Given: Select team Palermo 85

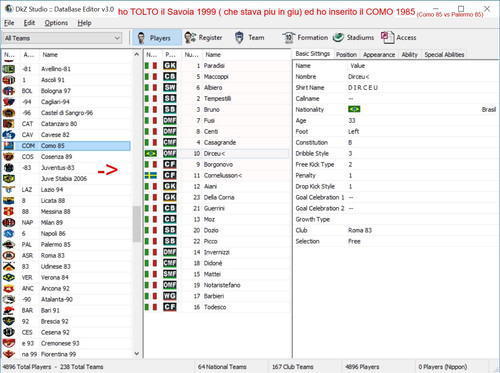Looking at the screenshot, I should tap(67, 245).
